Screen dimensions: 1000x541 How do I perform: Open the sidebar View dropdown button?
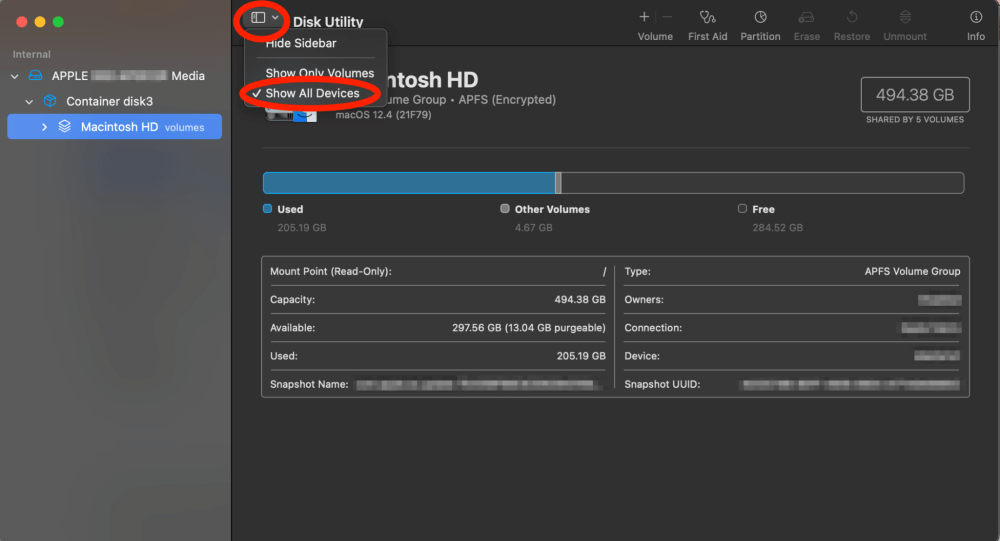coord(264,18)
